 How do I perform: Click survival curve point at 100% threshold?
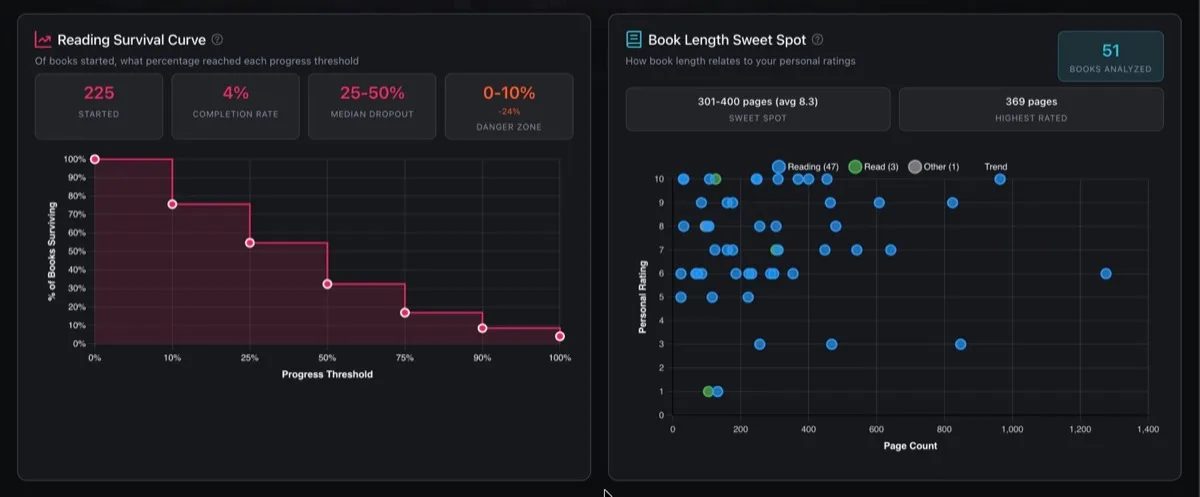tap(560, 336)
